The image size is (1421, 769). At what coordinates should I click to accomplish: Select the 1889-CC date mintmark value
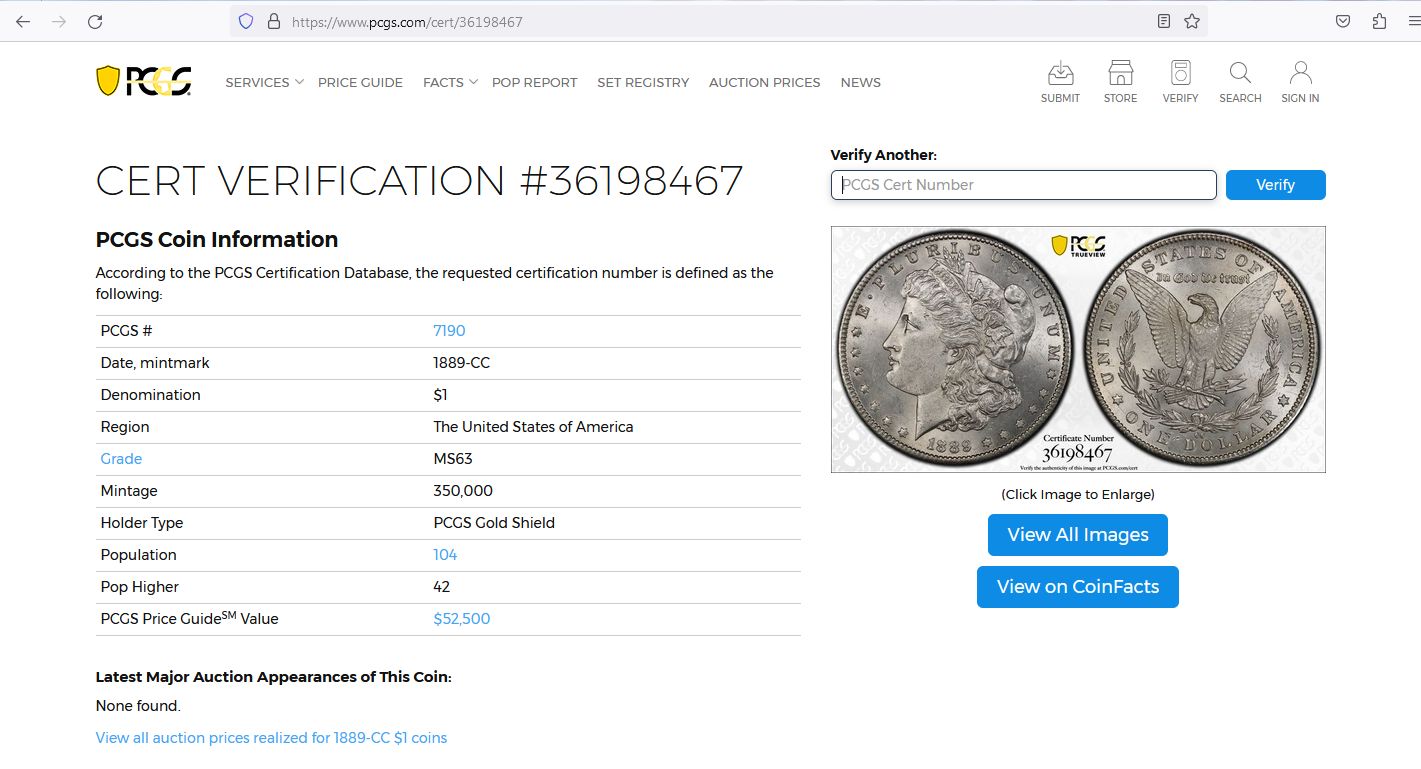tap(462, 363)
